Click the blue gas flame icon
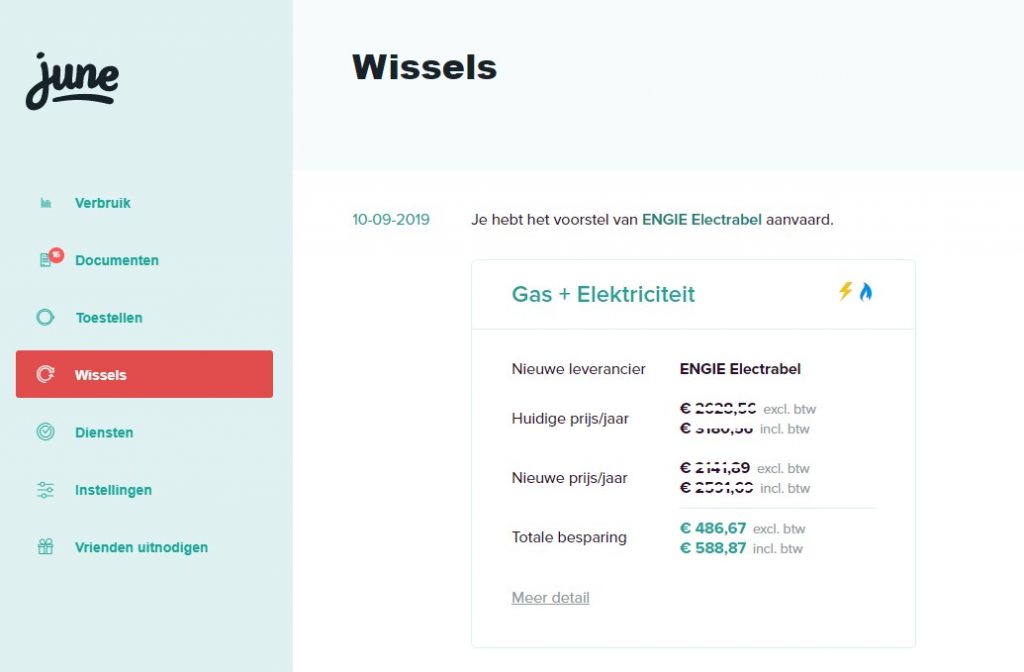The height and width of the screenshot is (672, 1024). pos(866,292)
